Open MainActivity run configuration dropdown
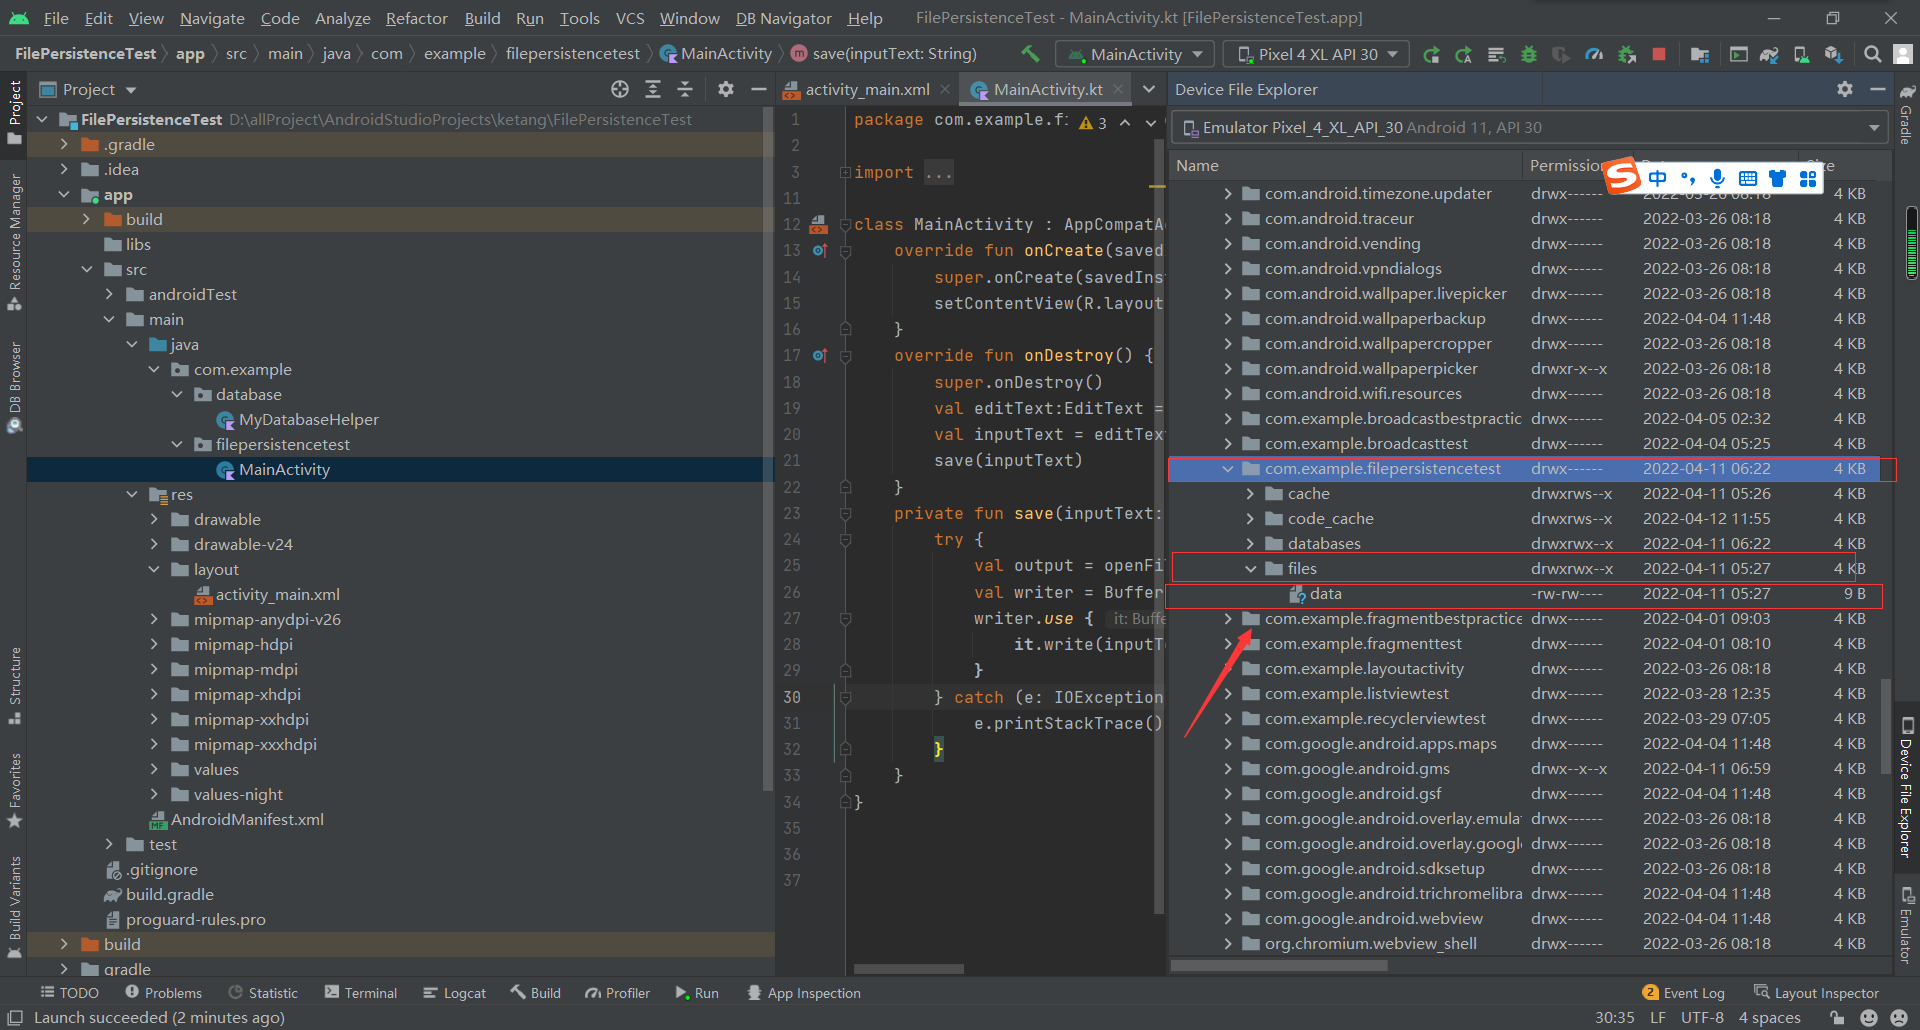Image resolution: width=1920 pixels, height=1030 pixels. (1136, 54)
